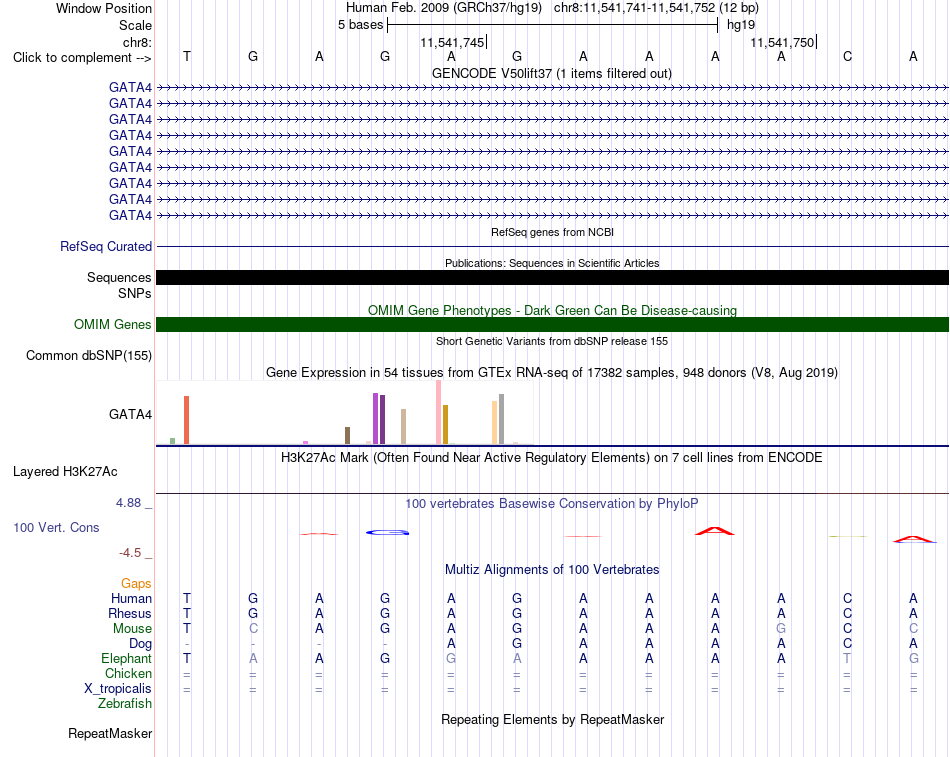The image size is (950, 757).
Task: Click the genome position header with '(12 bp)'
Action: pyautogui.click(x=552, y=8)
